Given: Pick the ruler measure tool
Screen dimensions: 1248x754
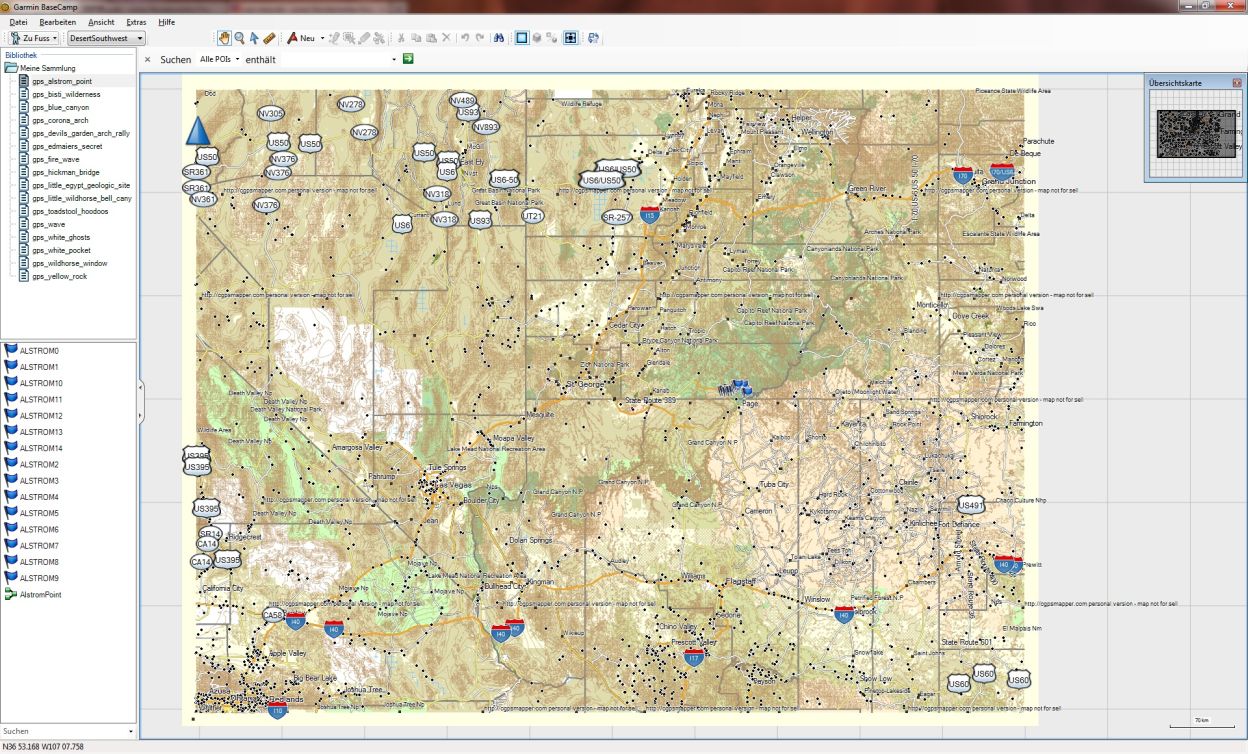Looking at the screenshot, I should [269, 38].
